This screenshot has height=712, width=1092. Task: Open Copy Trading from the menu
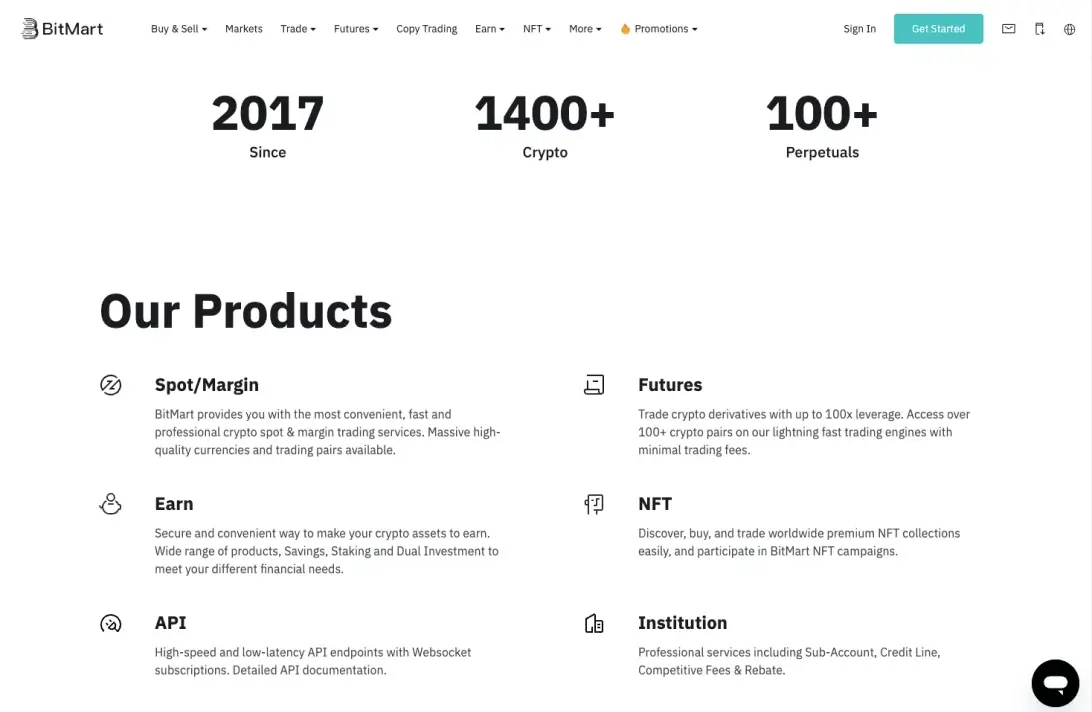point(426,29)
